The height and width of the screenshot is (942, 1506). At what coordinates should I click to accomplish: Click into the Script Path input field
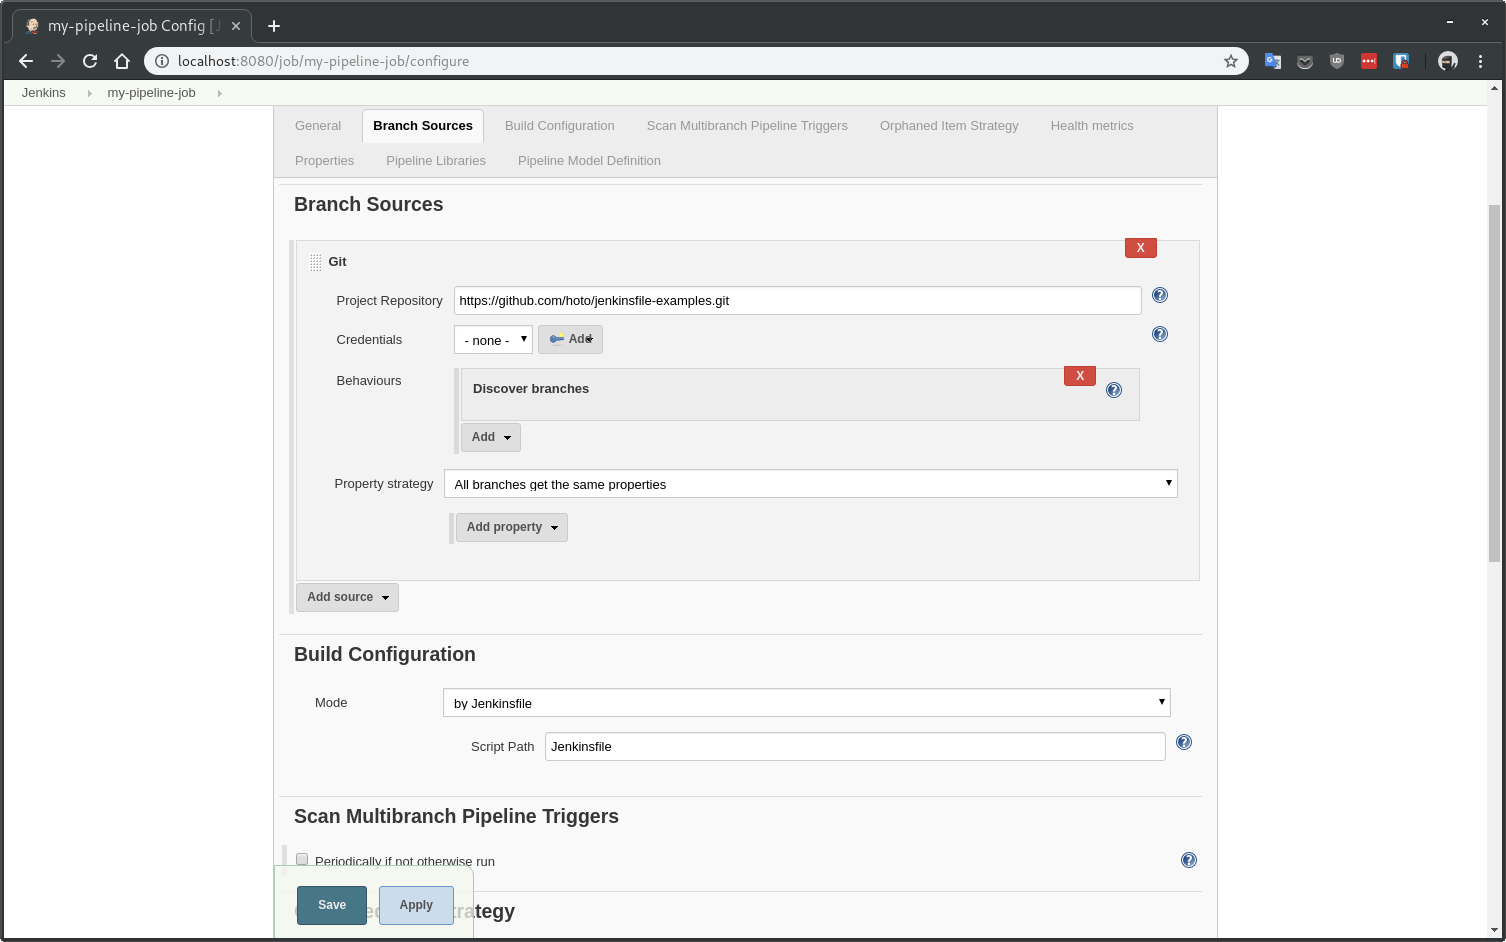tap(854, 746)
